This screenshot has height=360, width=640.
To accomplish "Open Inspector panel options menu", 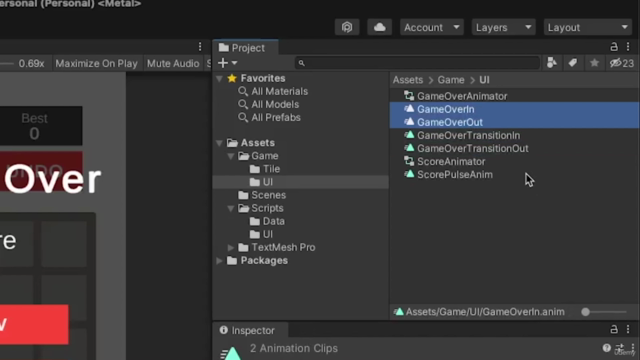I will coord(628,329).
